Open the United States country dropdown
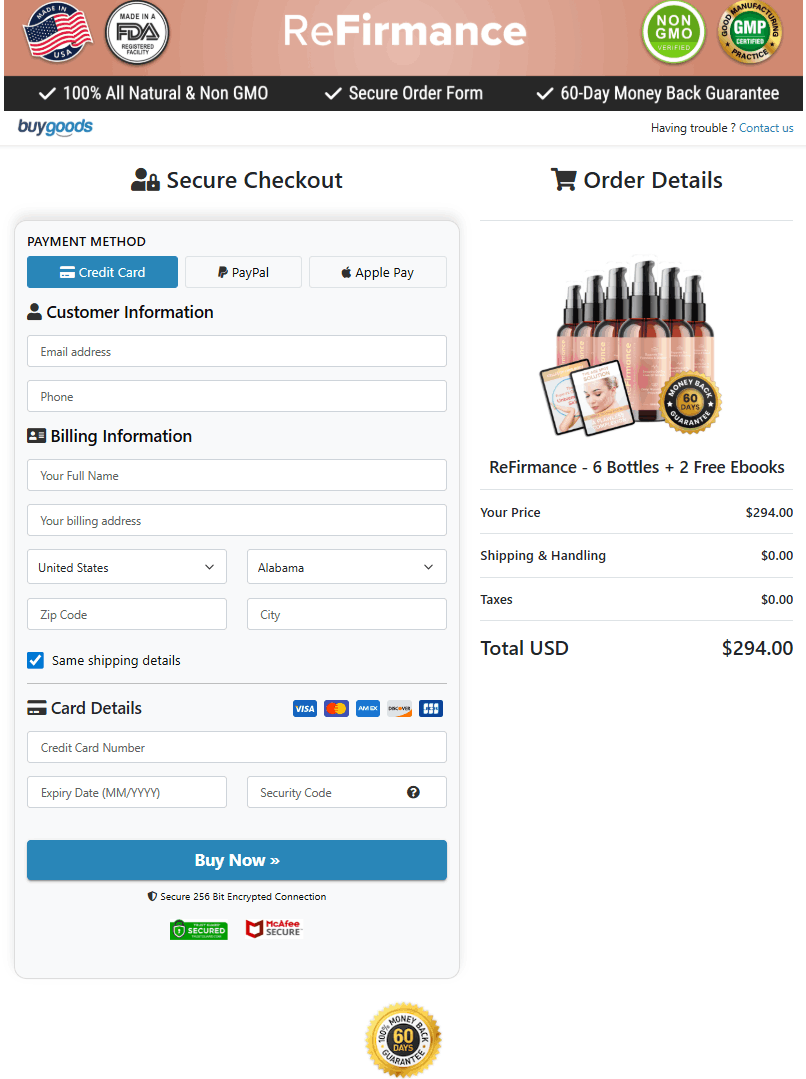This screenshot has height=1079, width=806. [x=126, y=567]
